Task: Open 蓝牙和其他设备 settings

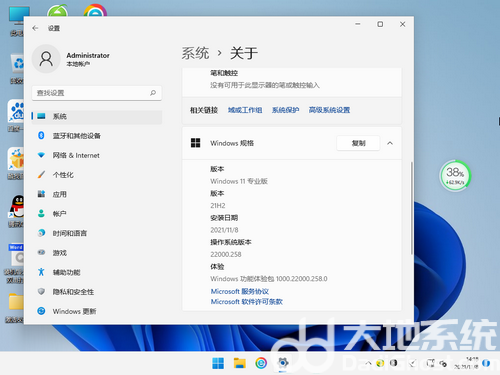Action: (97, 136)
